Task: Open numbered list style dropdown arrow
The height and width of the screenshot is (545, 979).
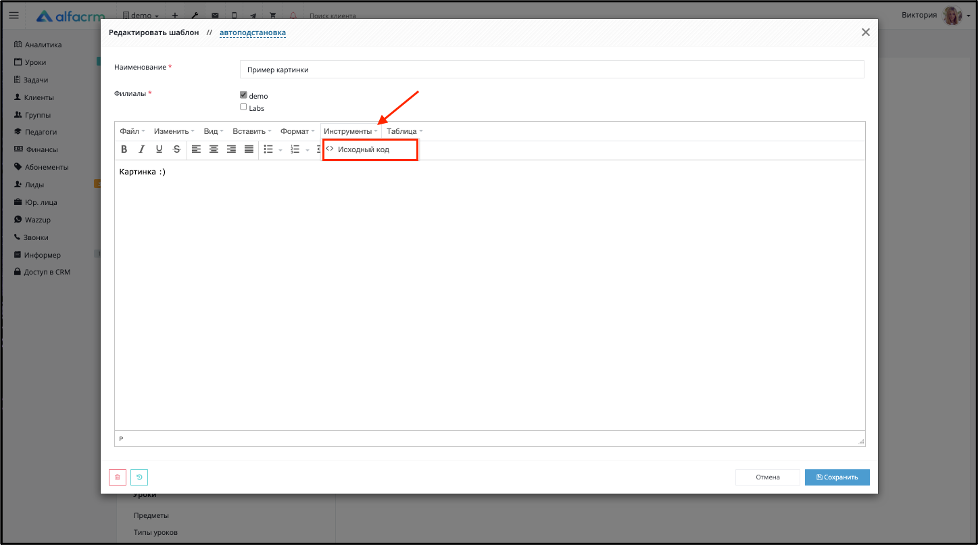Action: pos(307,150)
